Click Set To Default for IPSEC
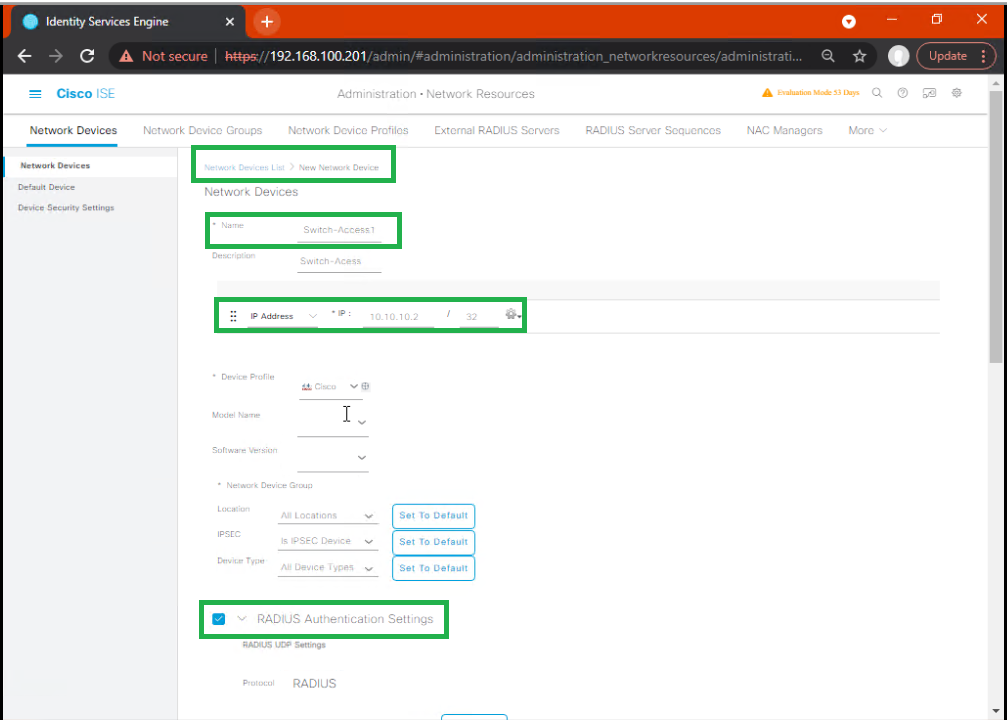Viewport: 1008px width, 720px height. 433,542
